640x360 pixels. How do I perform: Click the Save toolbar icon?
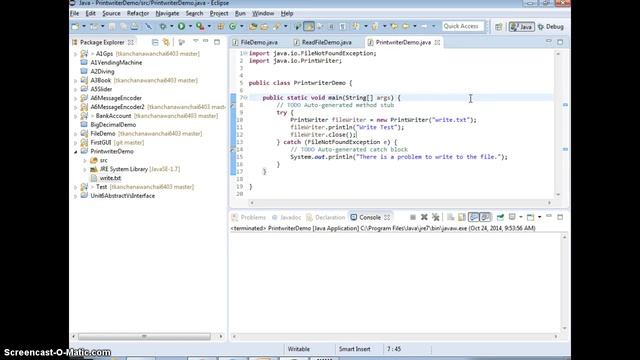coord(112,27)
